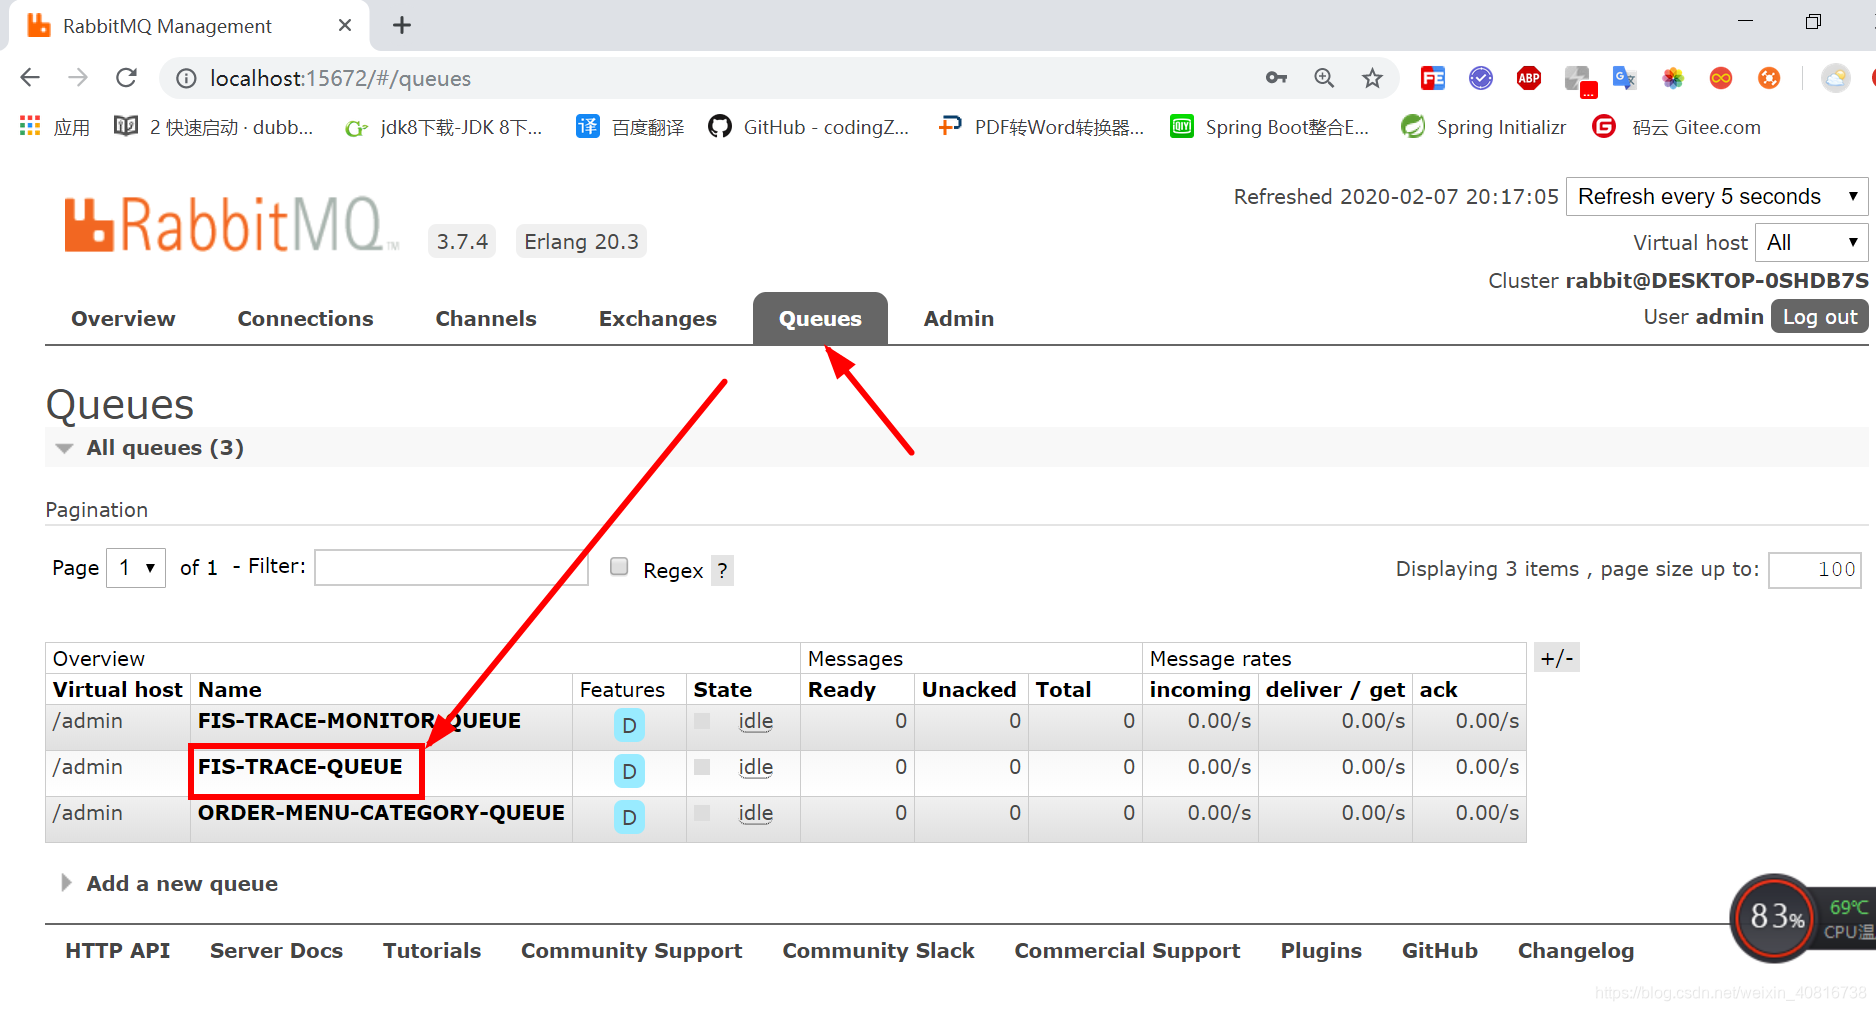Image resolution: width=1876 pixels, height=1011 pixels.
Task: Open the Plugins footer link
Action: coord(1321,951)
